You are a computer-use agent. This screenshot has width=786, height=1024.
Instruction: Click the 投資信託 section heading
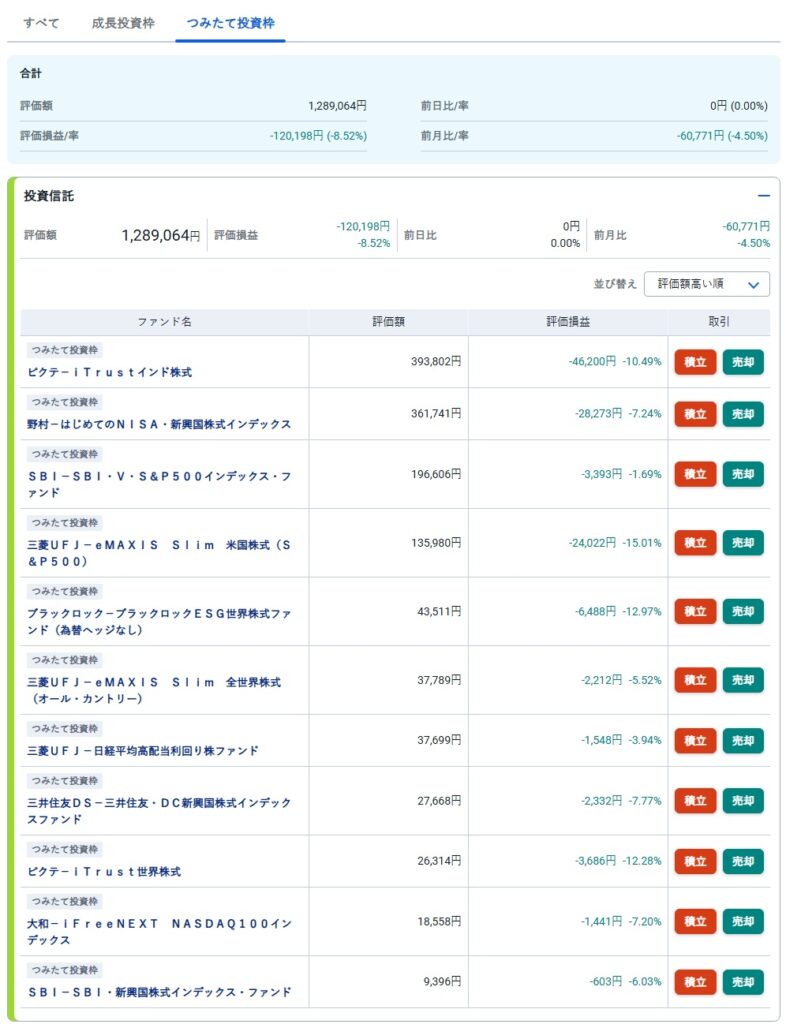[x=49, y=196]
